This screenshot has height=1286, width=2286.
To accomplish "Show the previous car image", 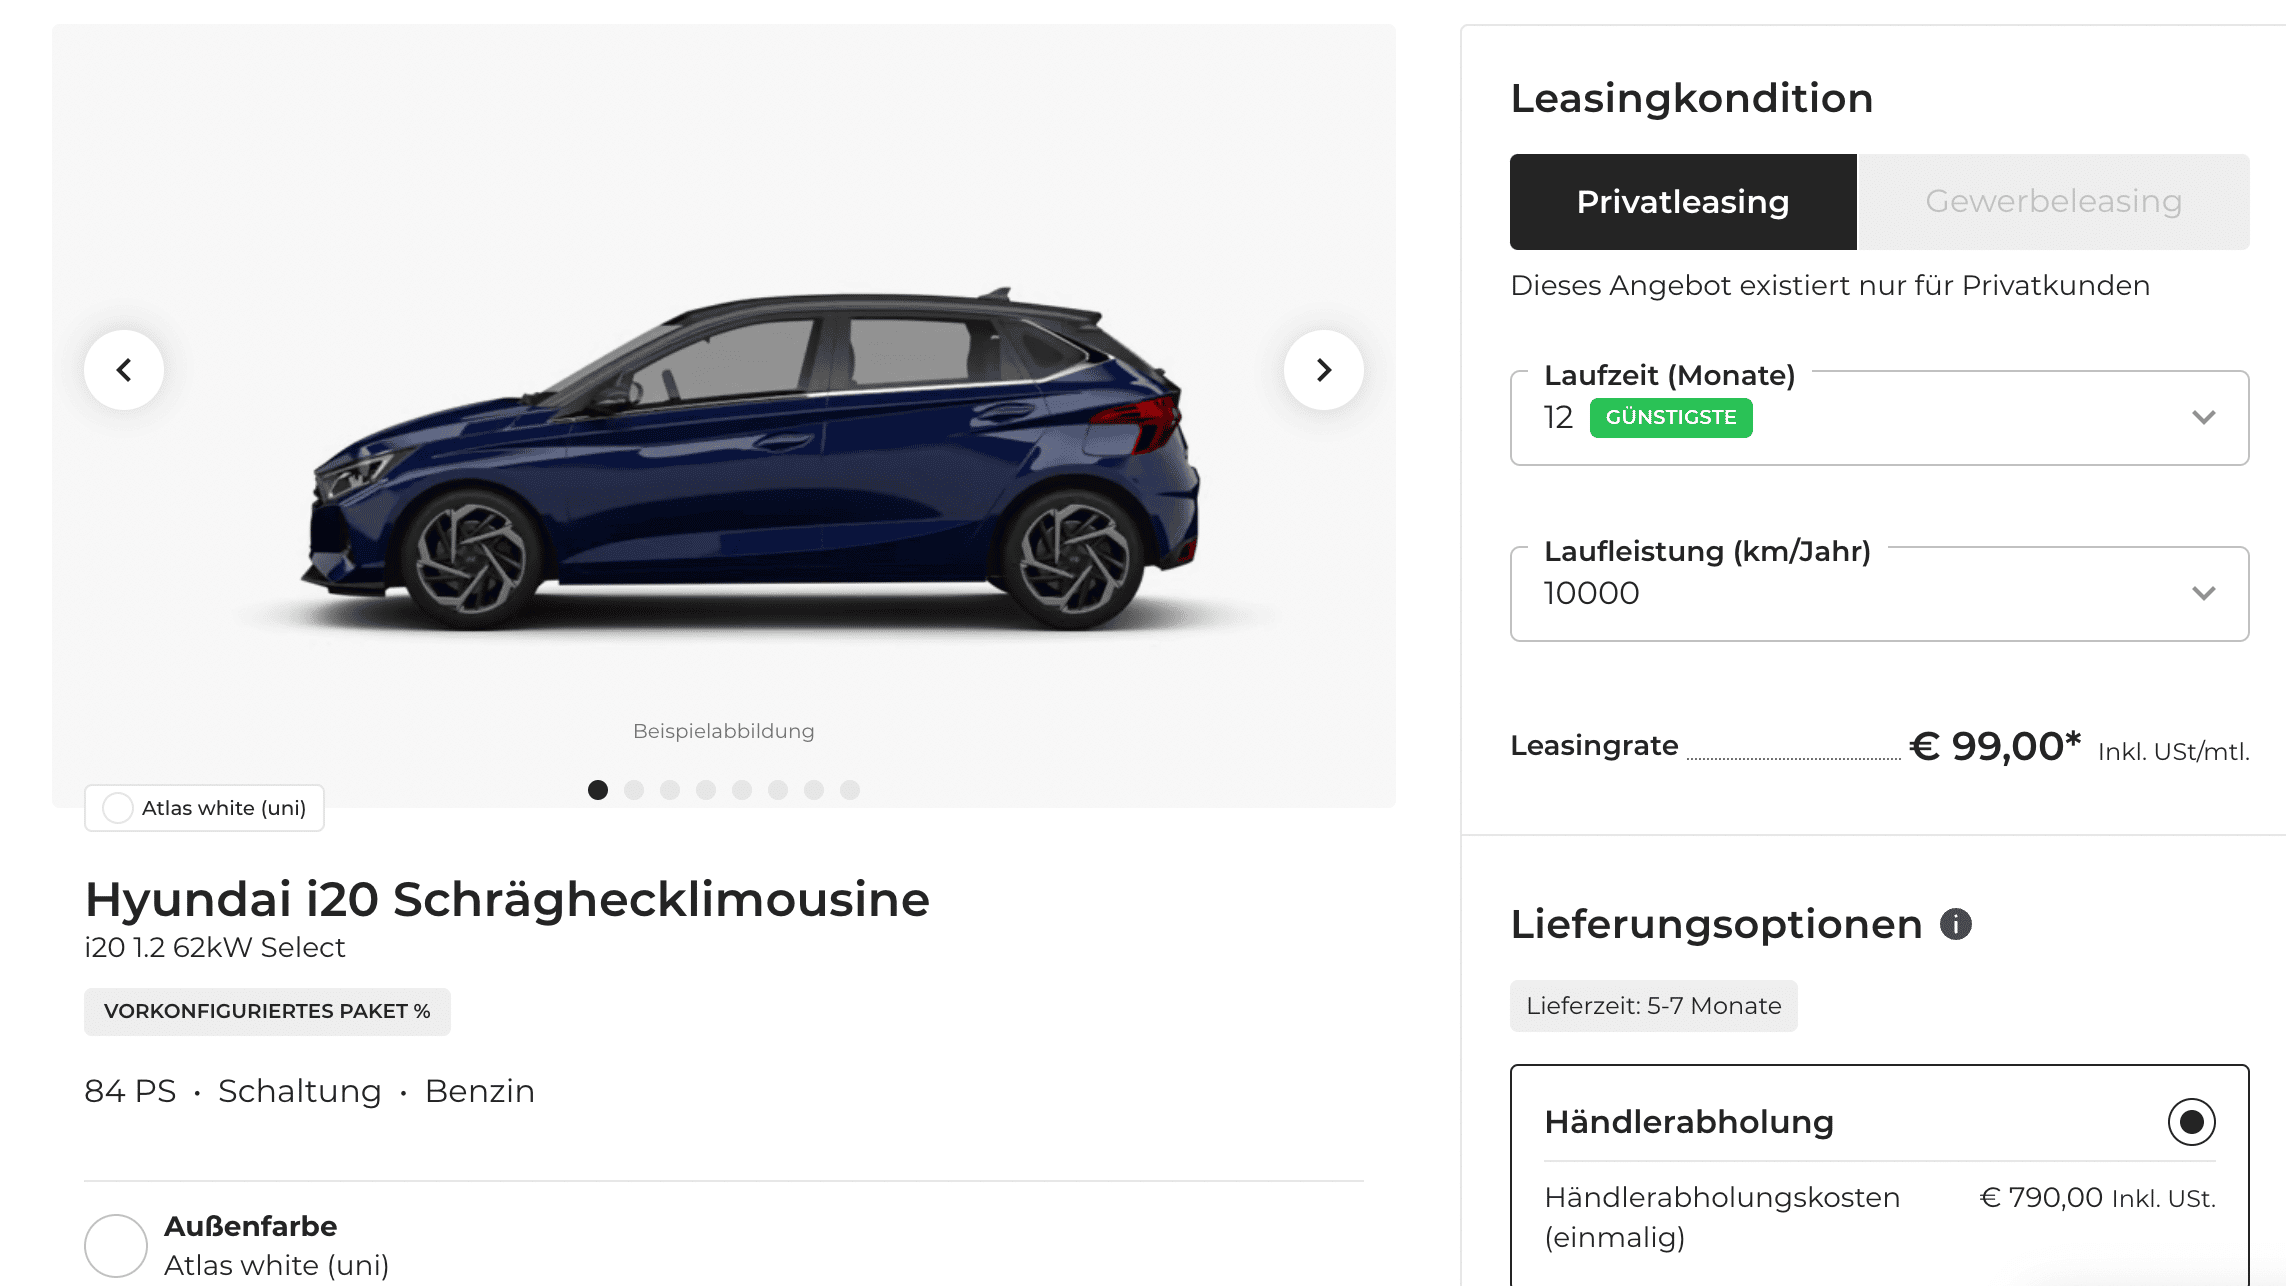I will coord(124,370).
